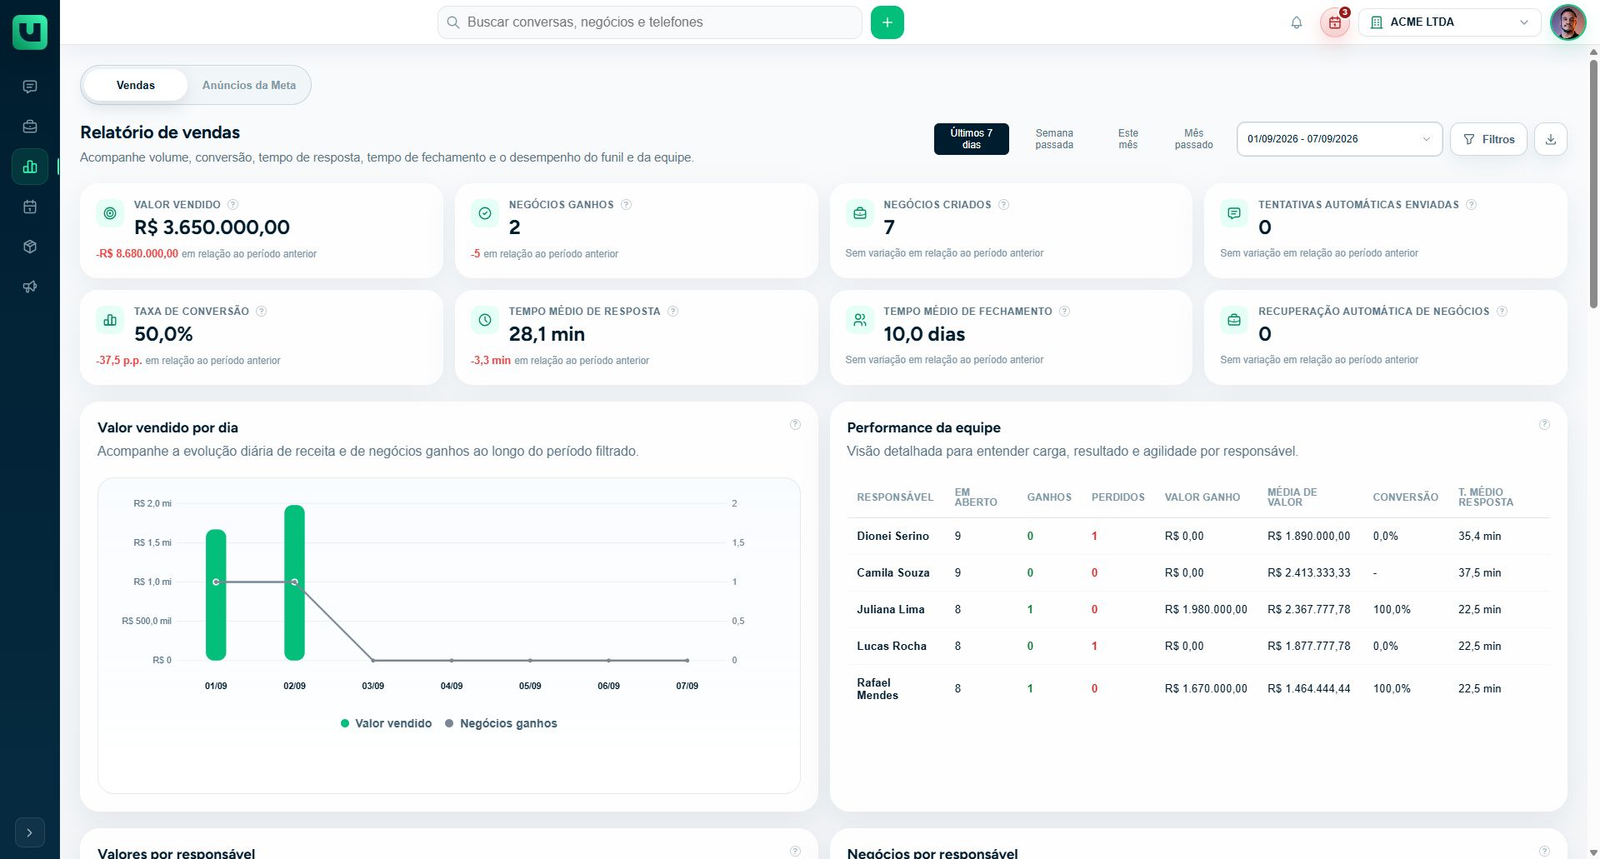The image size is (1600, 859).
Task: Switch to the Vendas tab
Action: pyautogui.click(x=136, y=85)
